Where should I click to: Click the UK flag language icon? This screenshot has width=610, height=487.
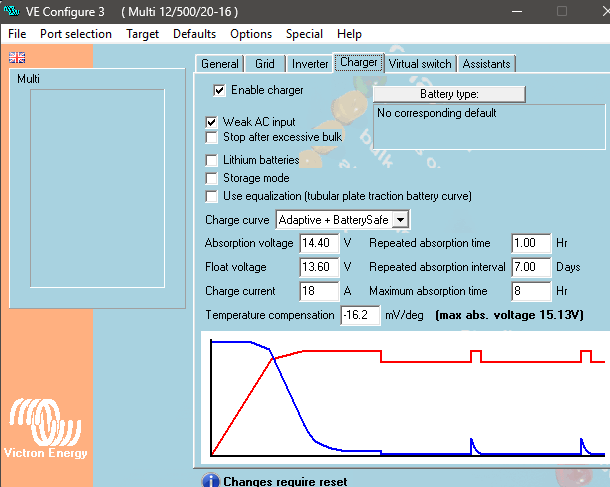17,58
